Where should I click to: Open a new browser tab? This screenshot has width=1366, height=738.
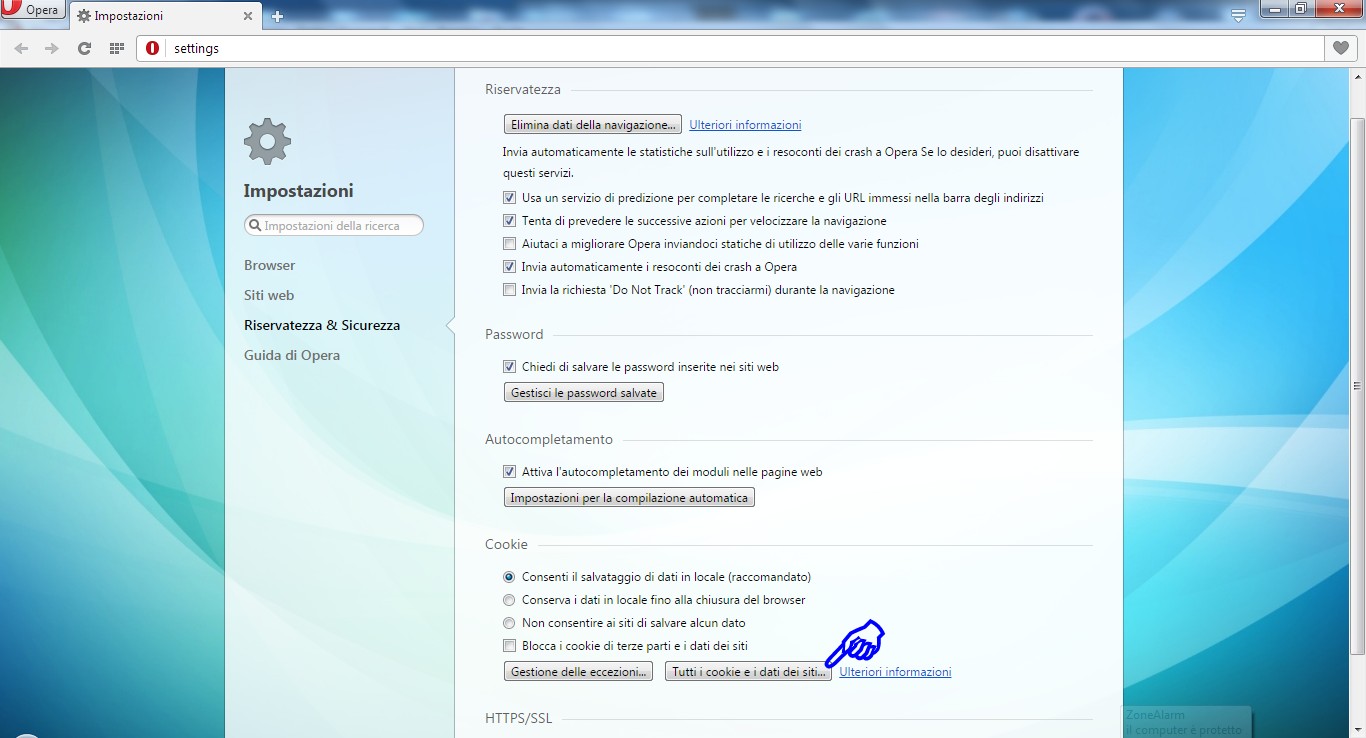(x=277, y=15)
